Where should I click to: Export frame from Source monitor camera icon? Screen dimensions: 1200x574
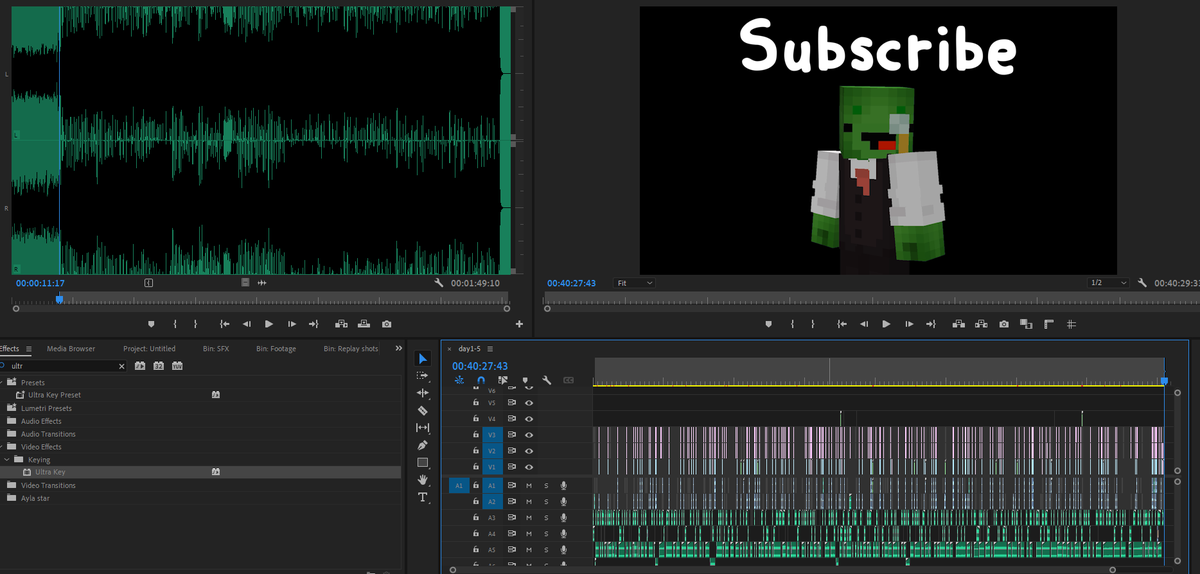click(386, 324)
